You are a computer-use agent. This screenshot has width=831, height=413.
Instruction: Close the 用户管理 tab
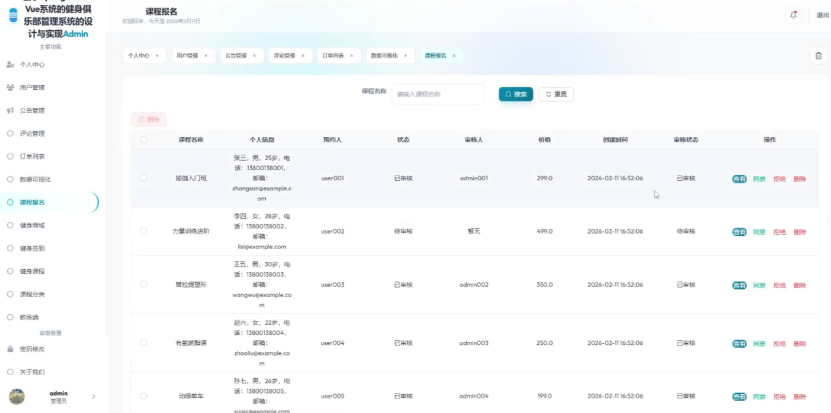(x=206, y=56)
